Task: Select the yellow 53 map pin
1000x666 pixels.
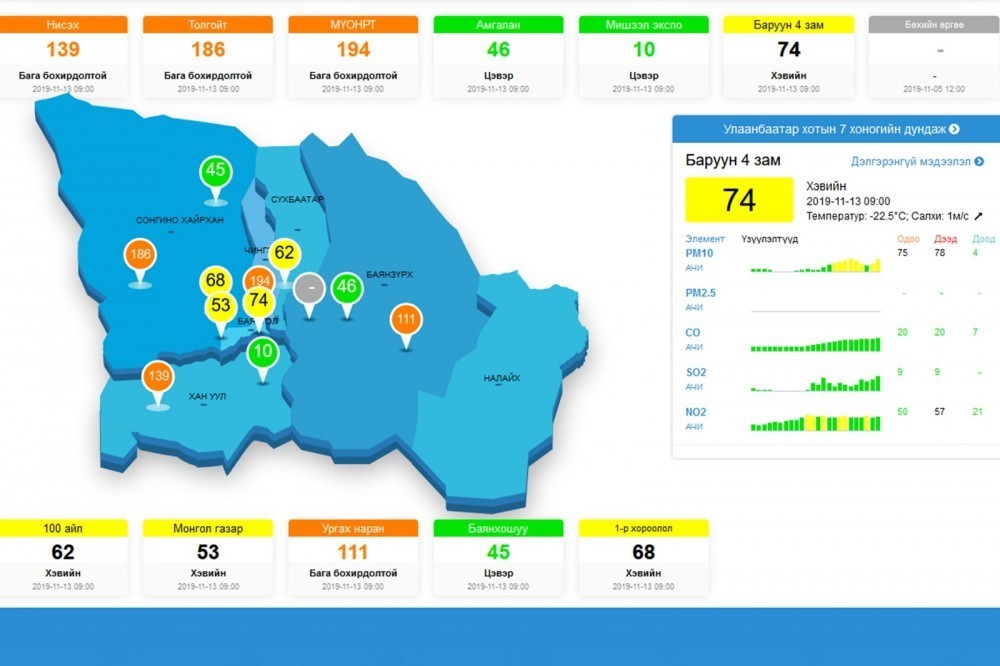Action: (x=221, y=305)
